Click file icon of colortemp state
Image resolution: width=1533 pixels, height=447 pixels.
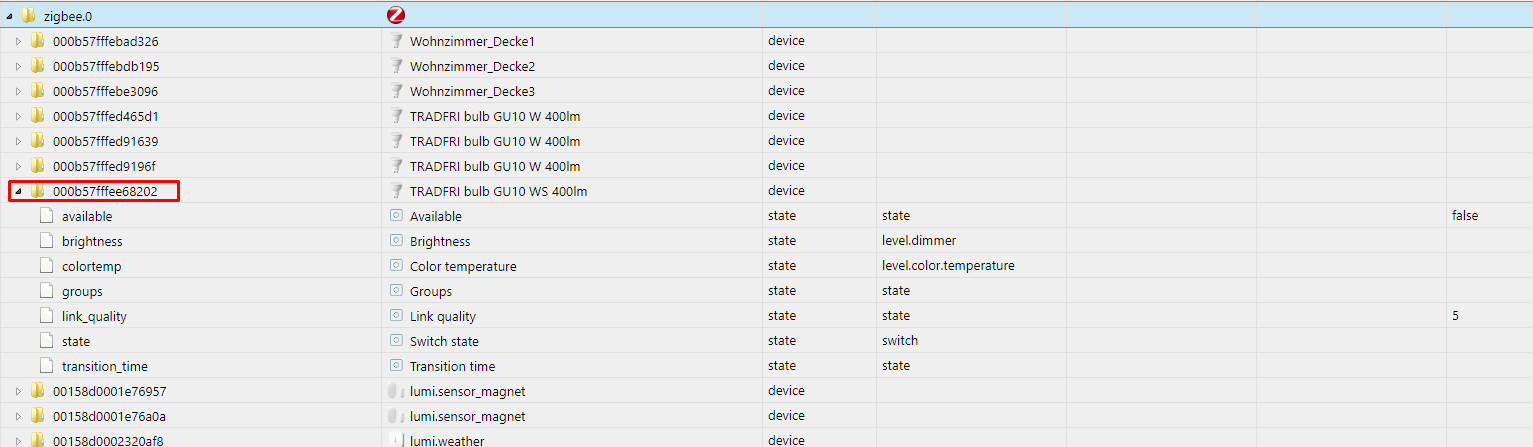(46, 266)
